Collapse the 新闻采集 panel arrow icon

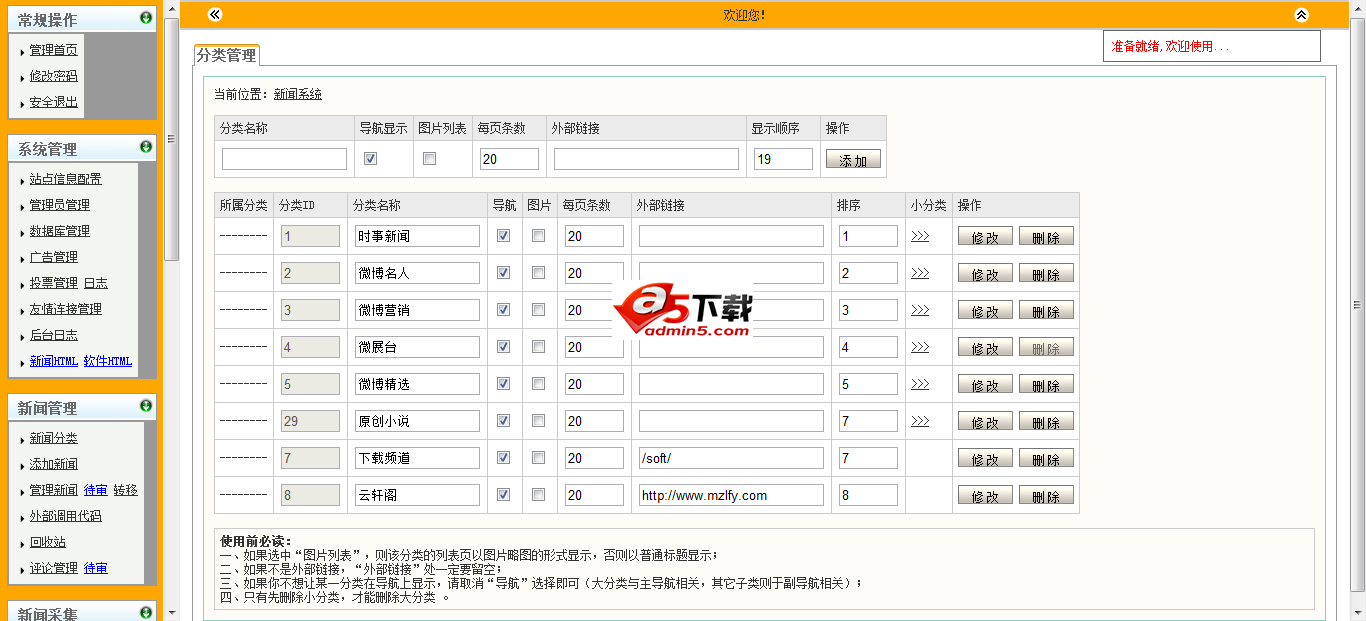coord(146,612)
